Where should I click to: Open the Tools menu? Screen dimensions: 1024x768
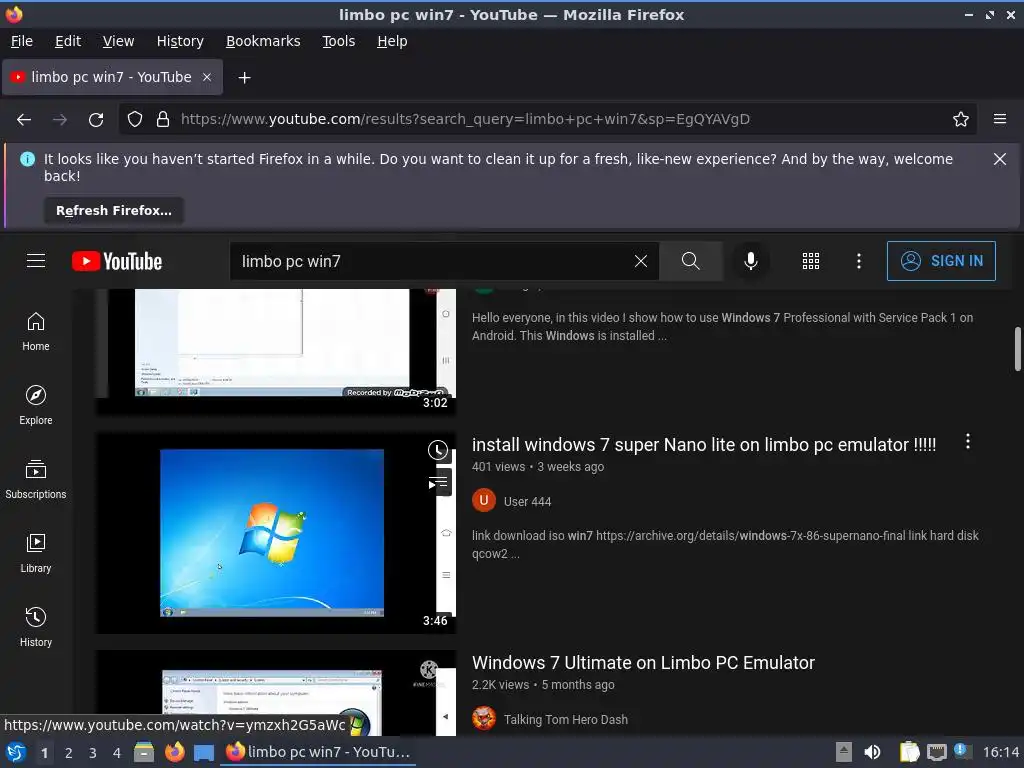point(338,41)
